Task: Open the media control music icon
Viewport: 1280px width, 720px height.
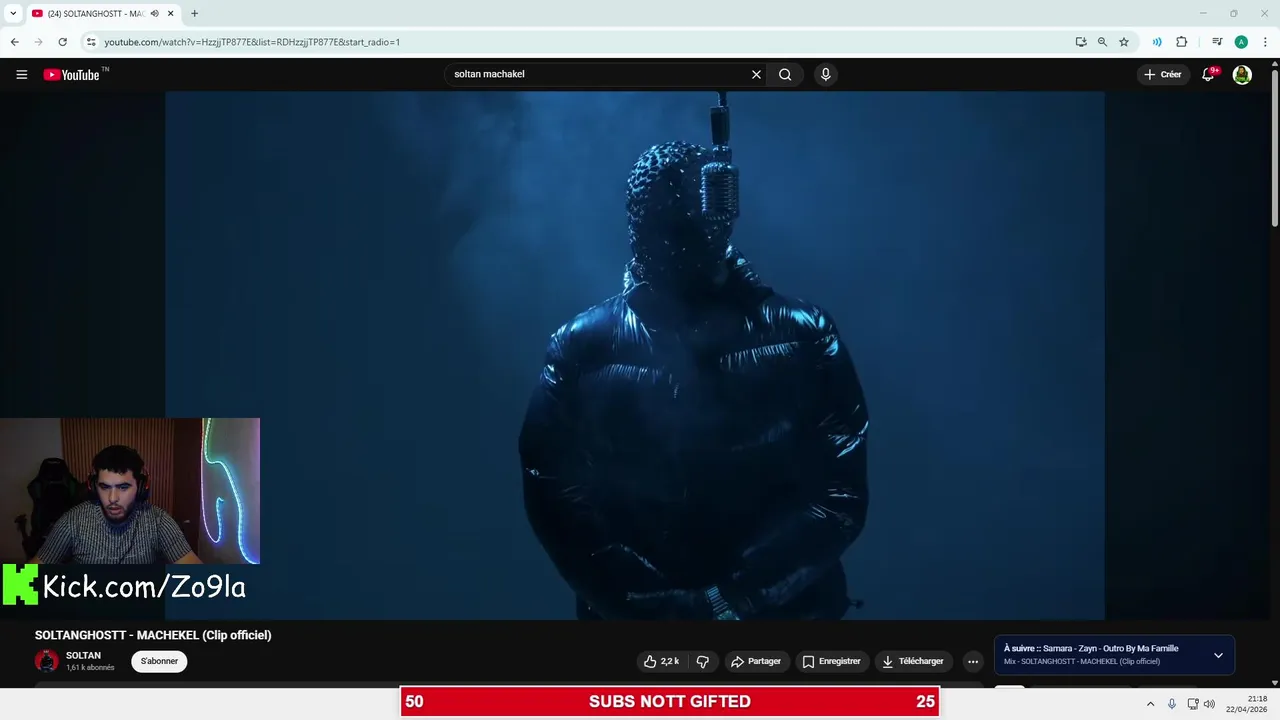Action: 1217,42
